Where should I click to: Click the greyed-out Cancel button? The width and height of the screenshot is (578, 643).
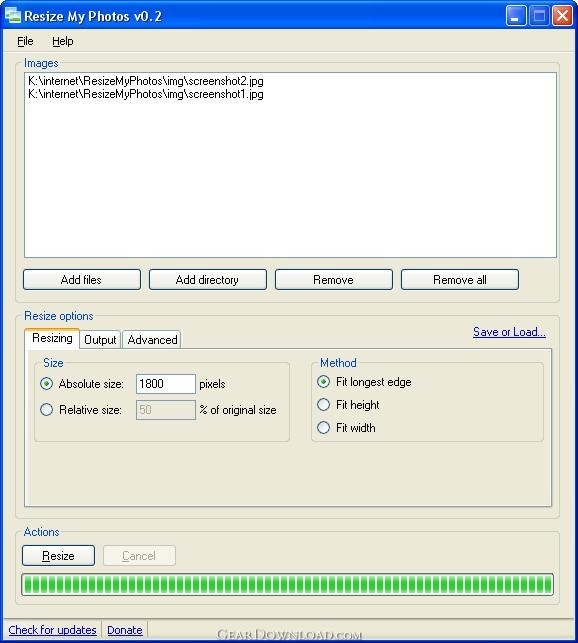139,556
